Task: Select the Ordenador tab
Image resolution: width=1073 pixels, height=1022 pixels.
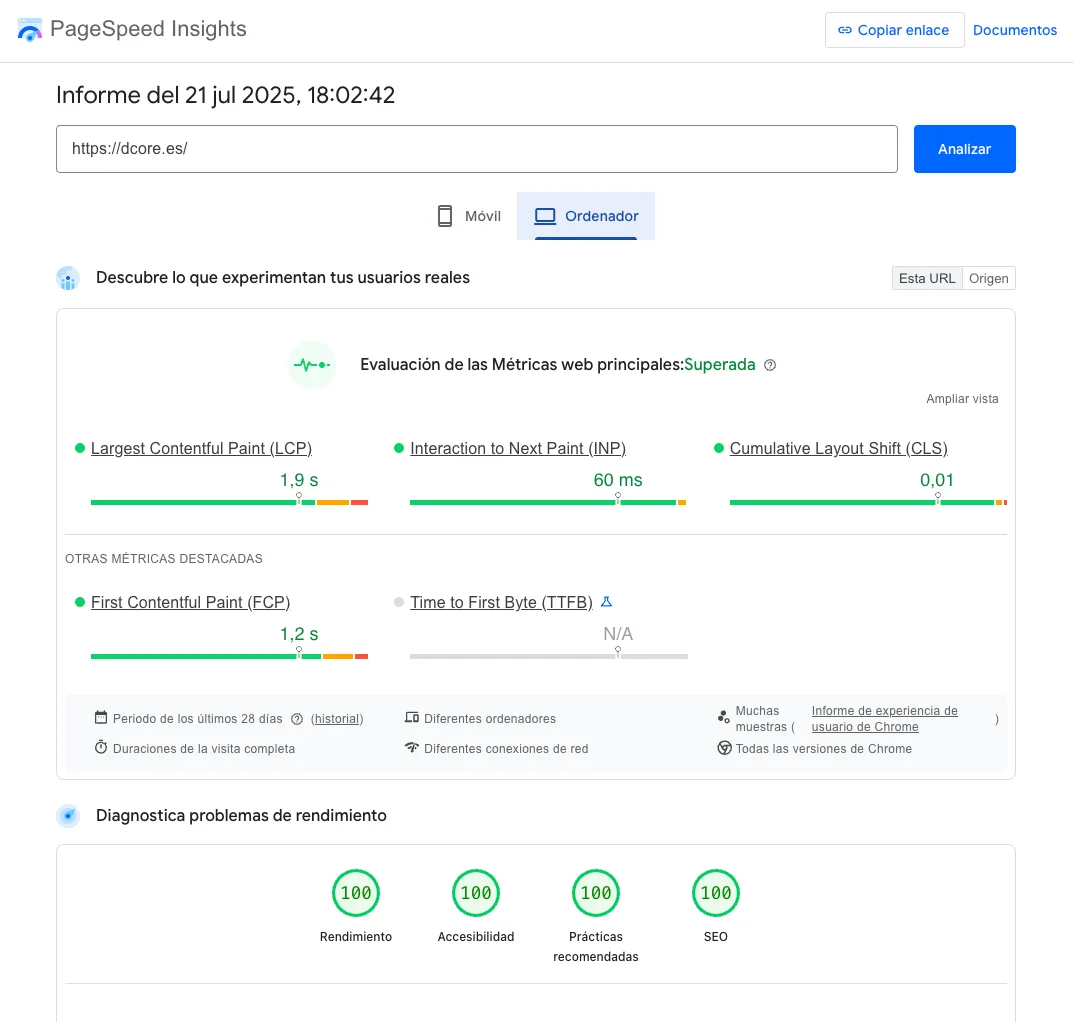Action: click(x=586, y=216)
